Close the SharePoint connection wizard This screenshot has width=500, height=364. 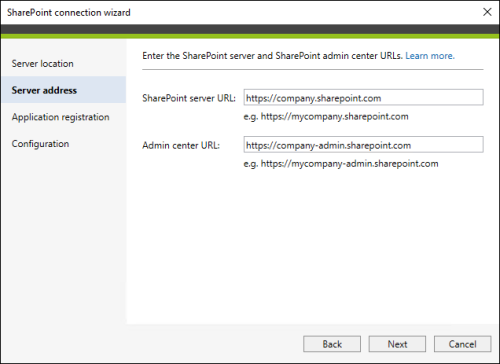487,12
